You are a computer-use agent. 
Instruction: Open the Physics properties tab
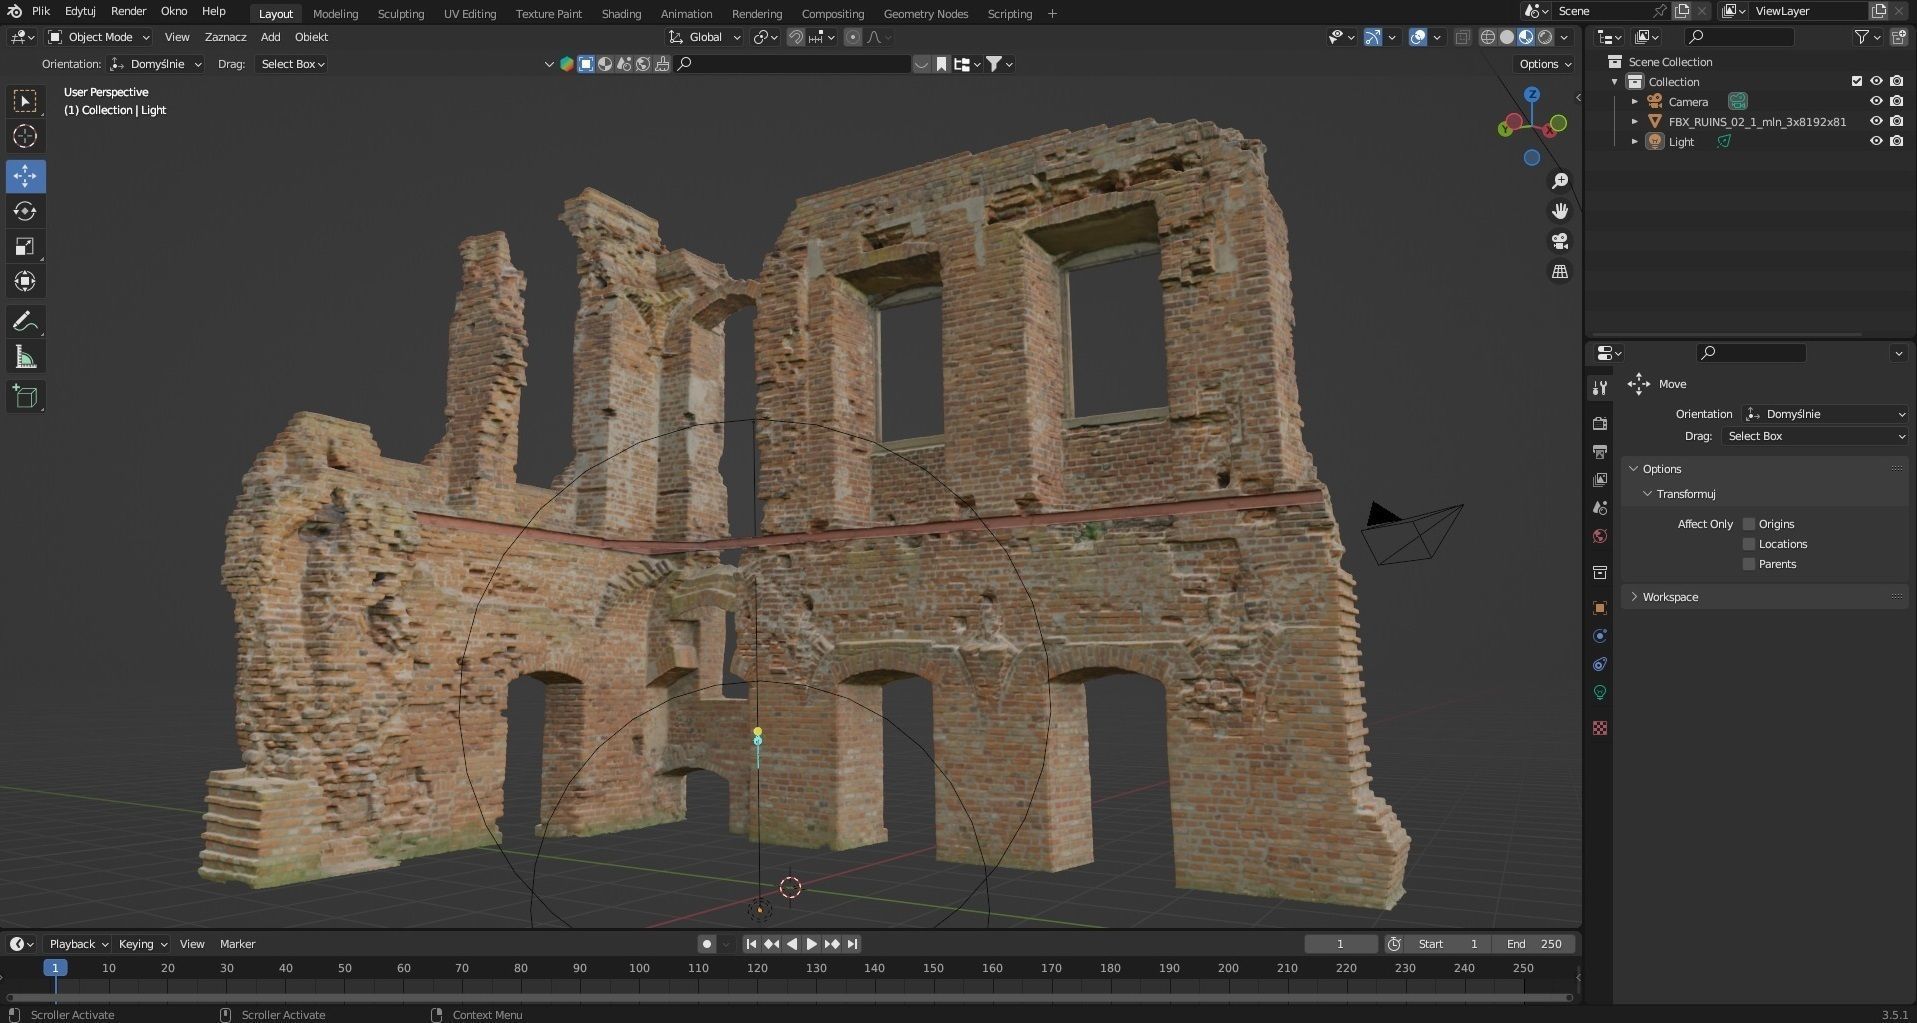pos(1600,636)
